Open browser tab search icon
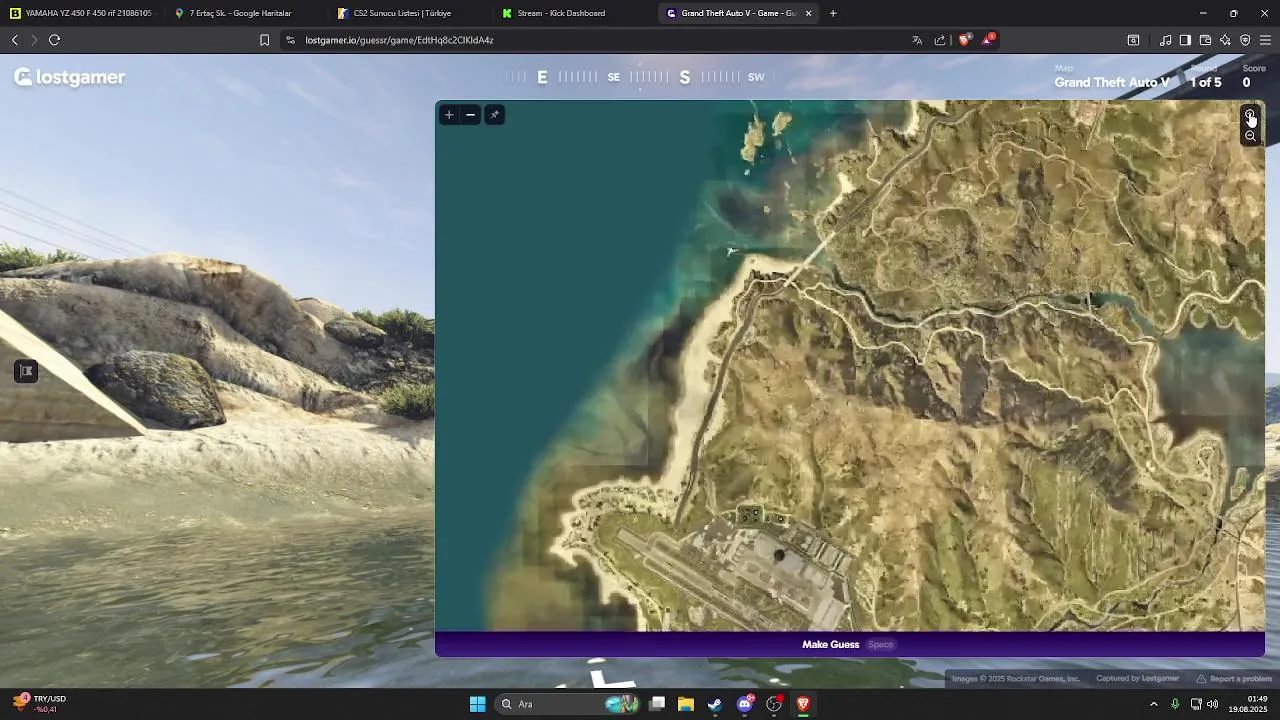Viewport: 1280px width, 720px height. click(1133, 40)
